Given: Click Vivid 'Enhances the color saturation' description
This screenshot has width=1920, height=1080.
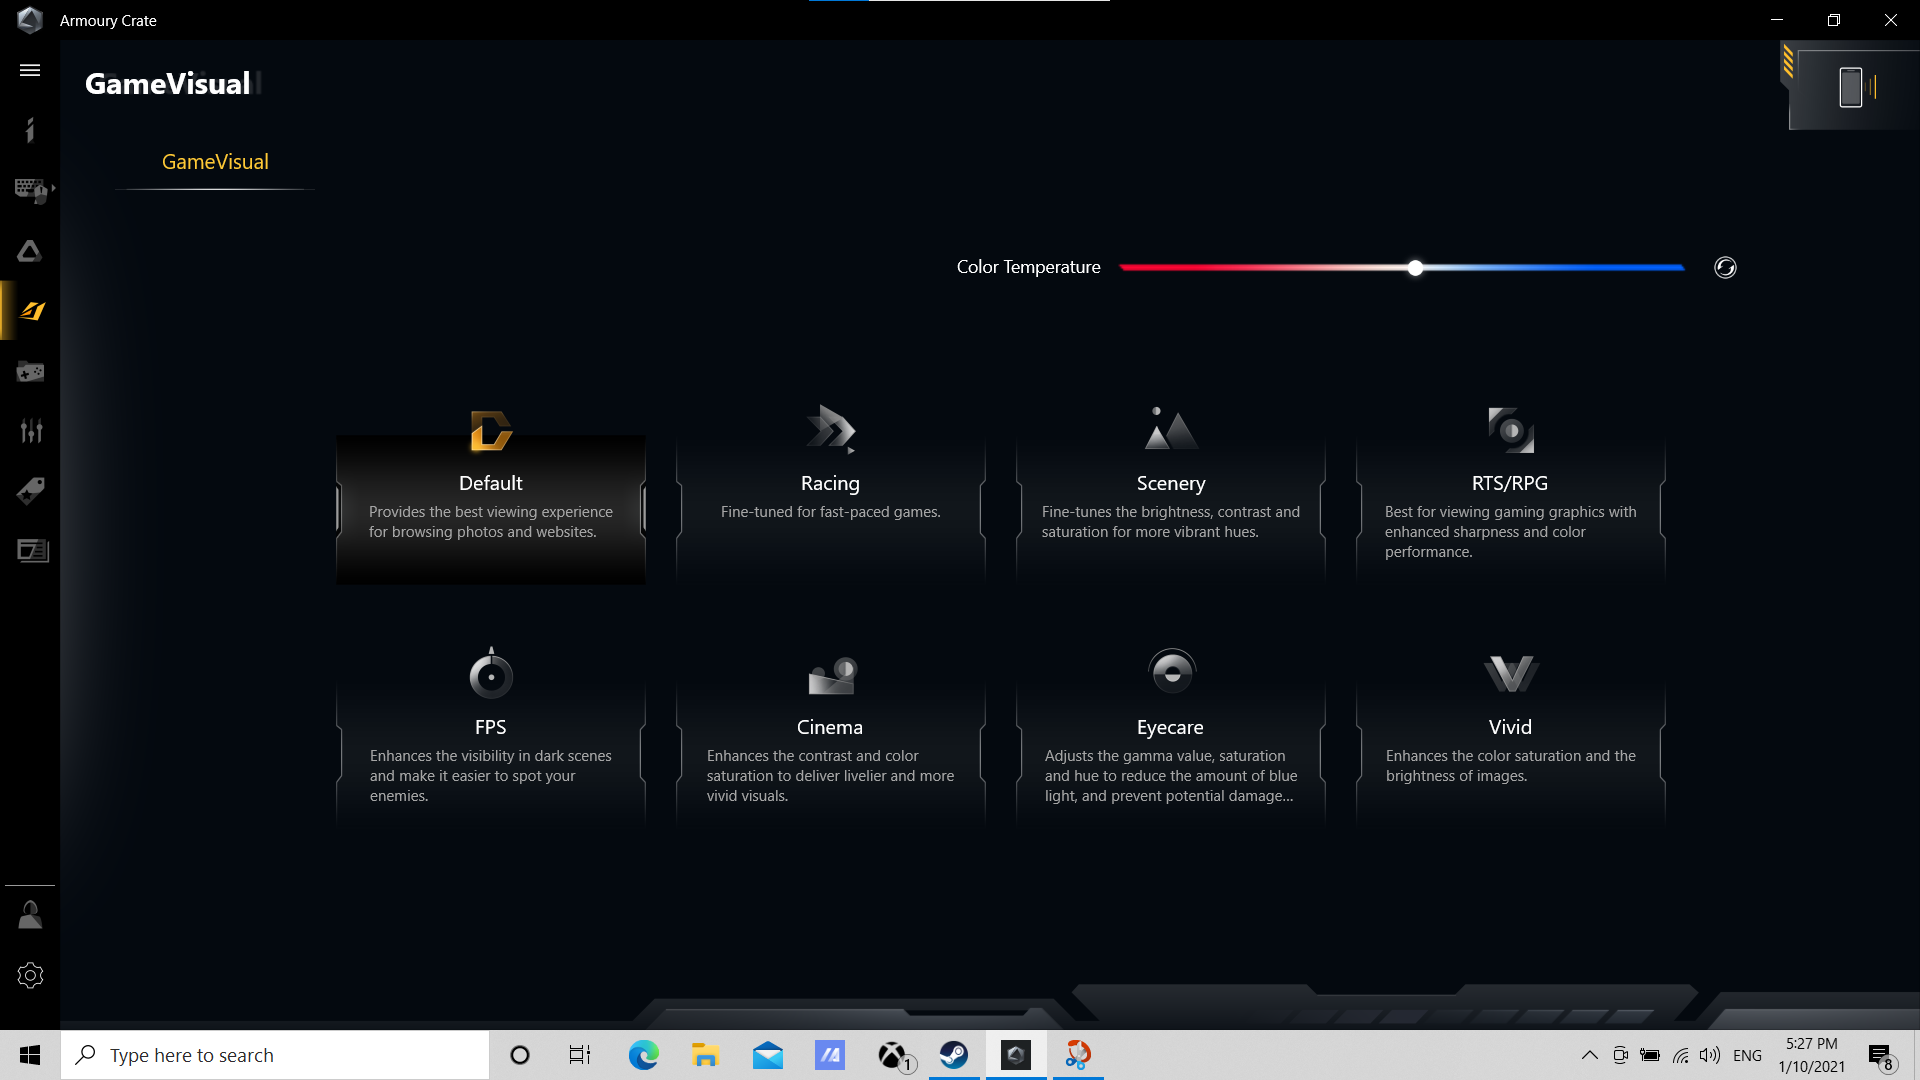Looking at the screenshot, I should pos(1510,766).
